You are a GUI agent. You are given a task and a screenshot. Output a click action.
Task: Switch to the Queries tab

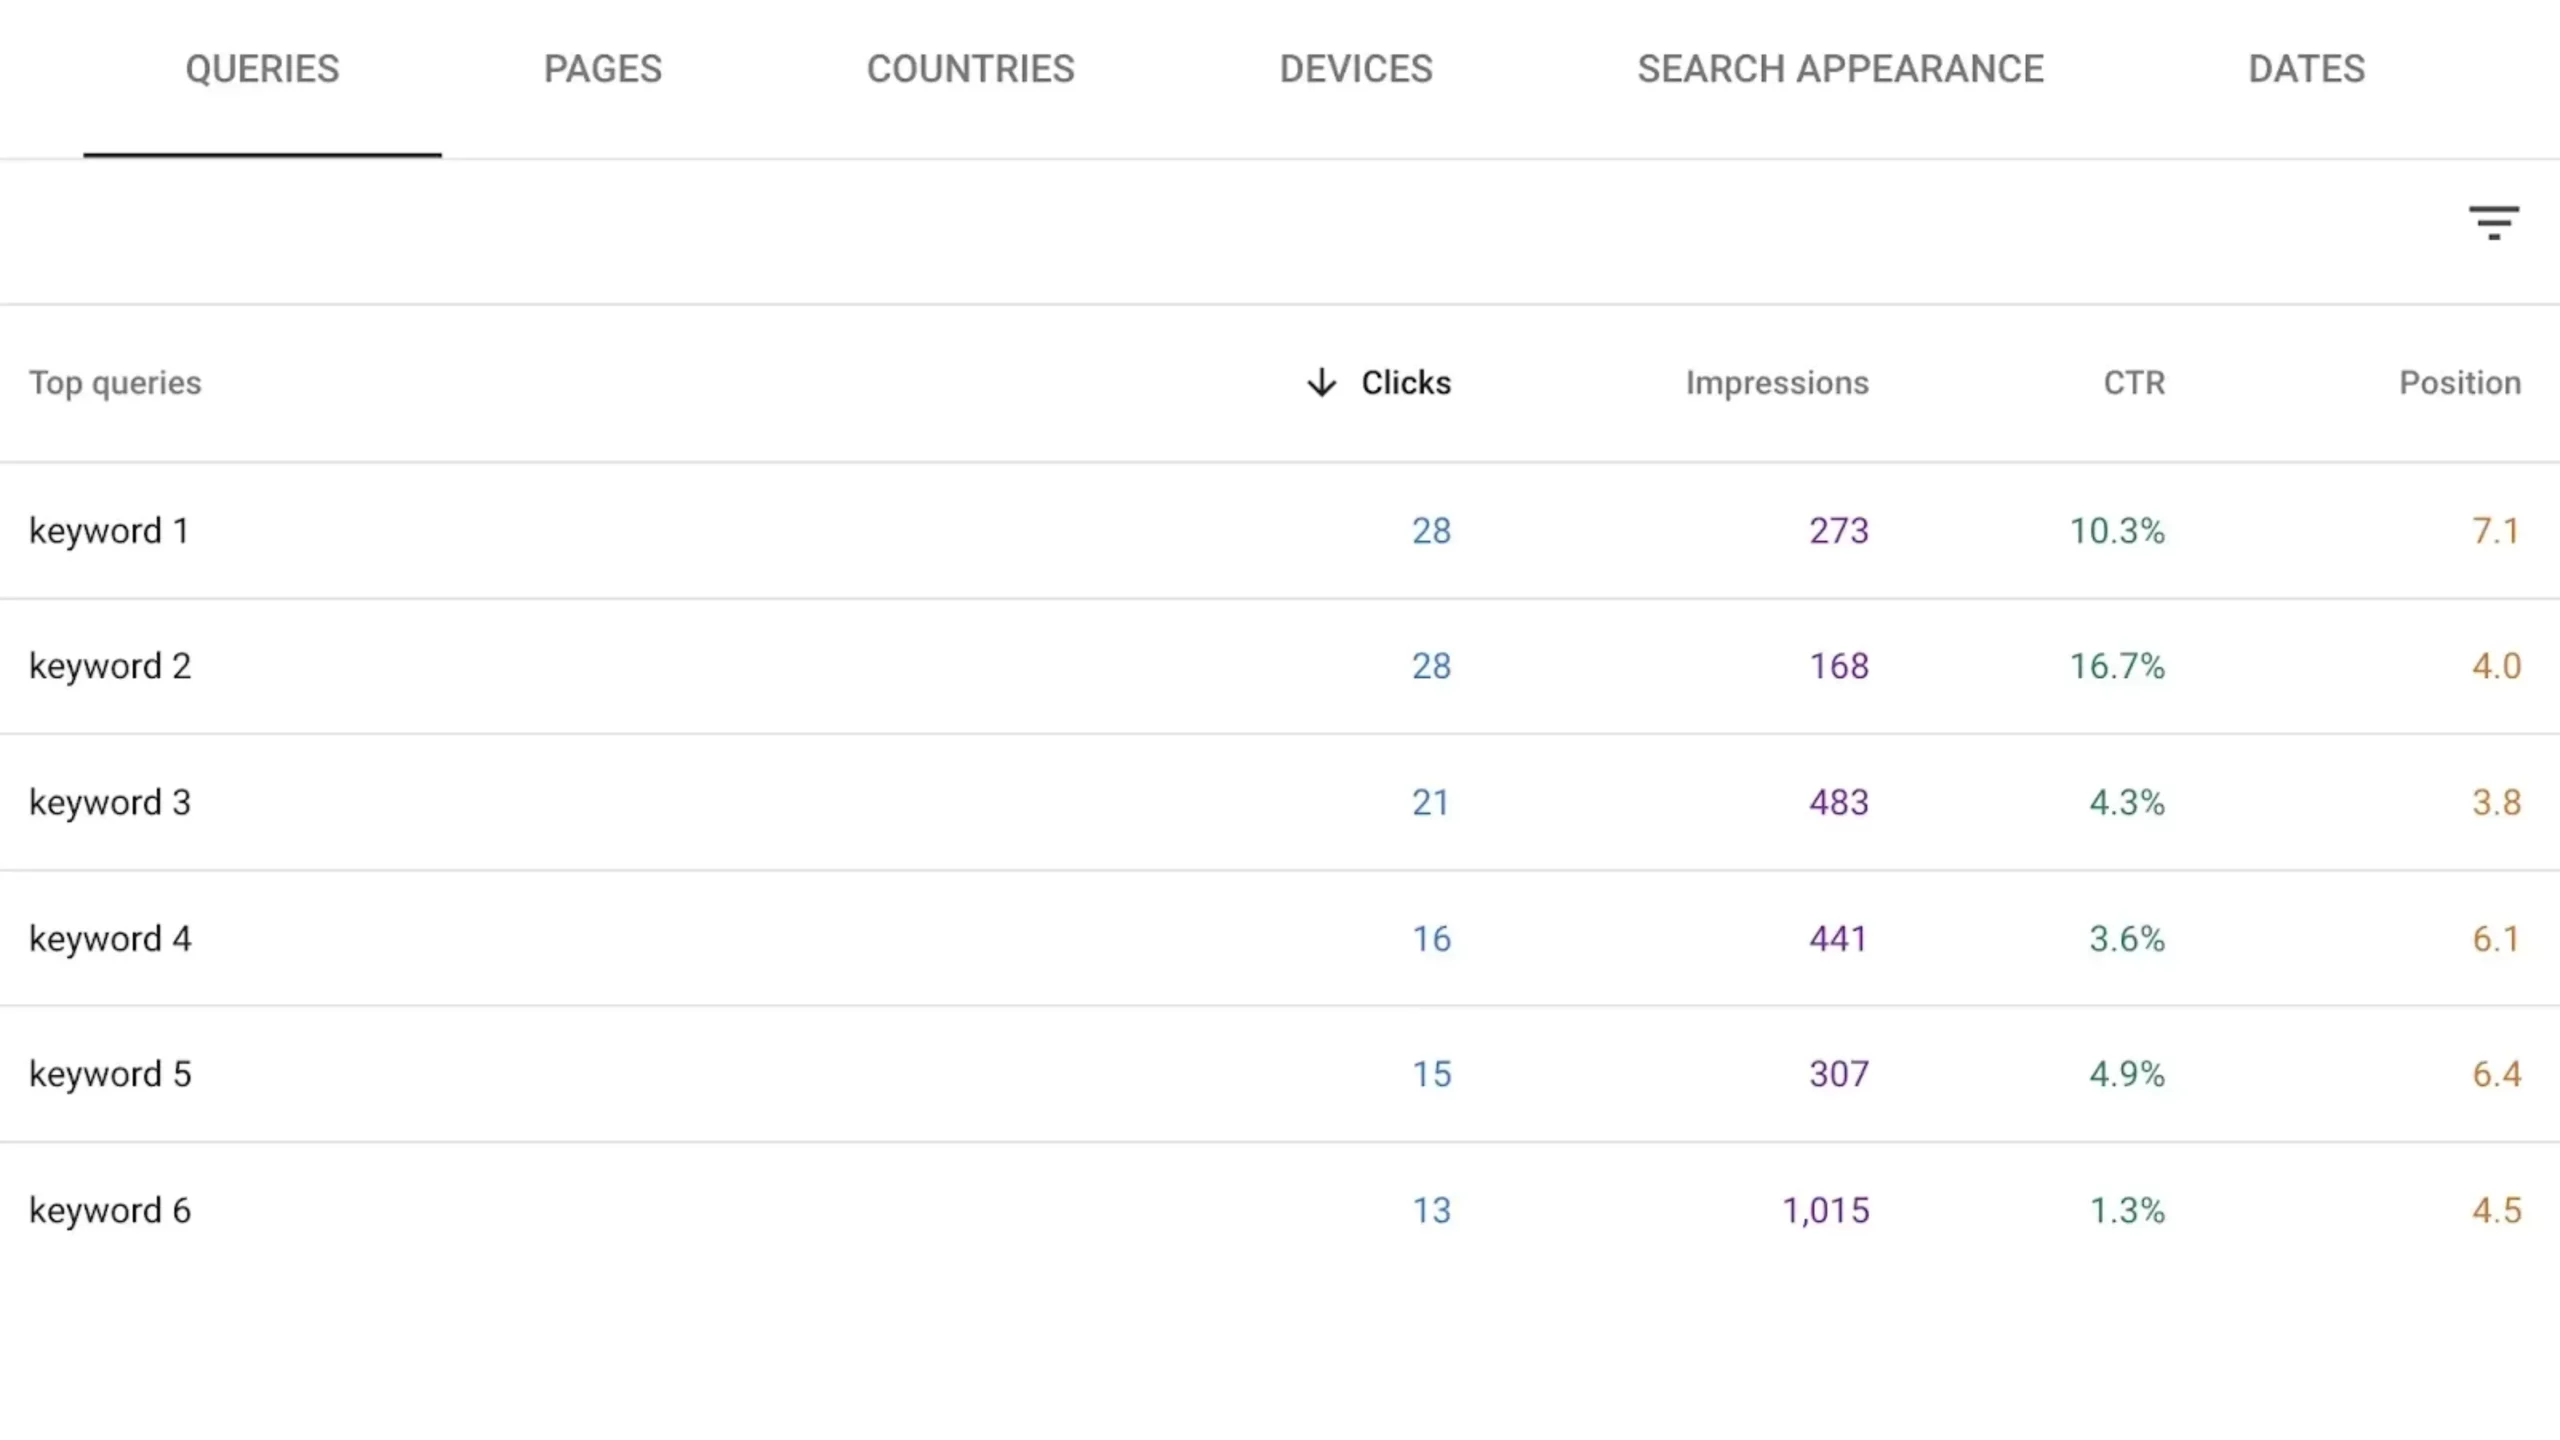coord(262,69)
